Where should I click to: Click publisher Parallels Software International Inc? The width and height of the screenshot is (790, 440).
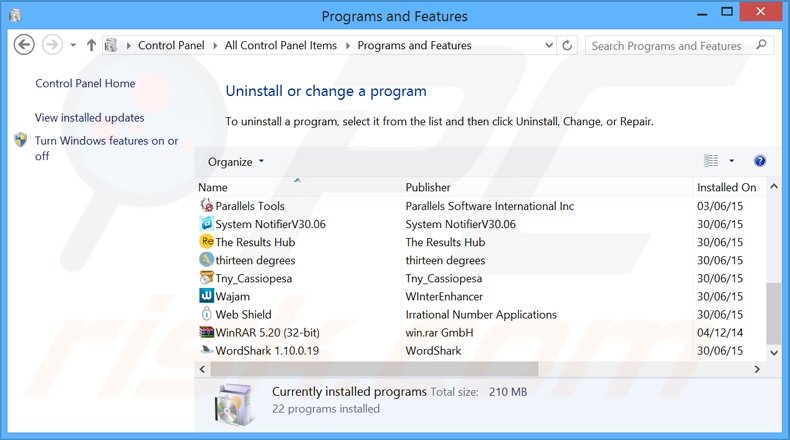[x=490, y=206]
